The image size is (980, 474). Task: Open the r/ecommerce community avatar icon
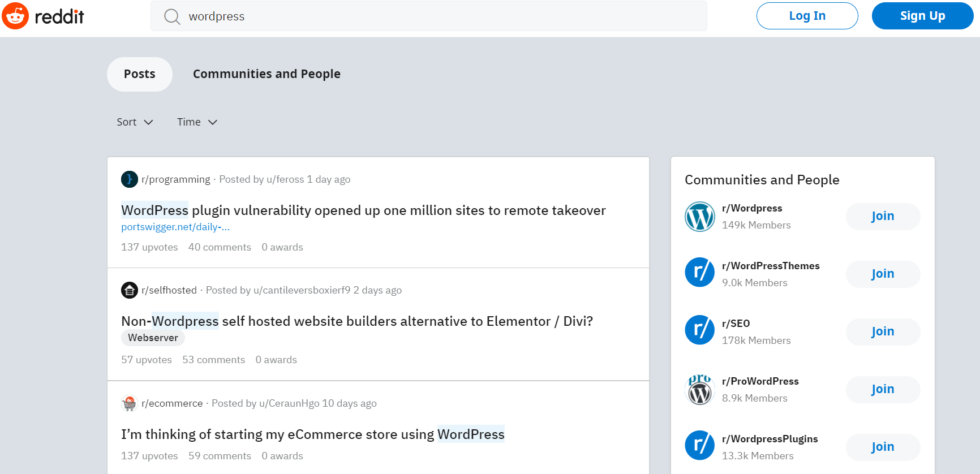(x=129, y=403)
